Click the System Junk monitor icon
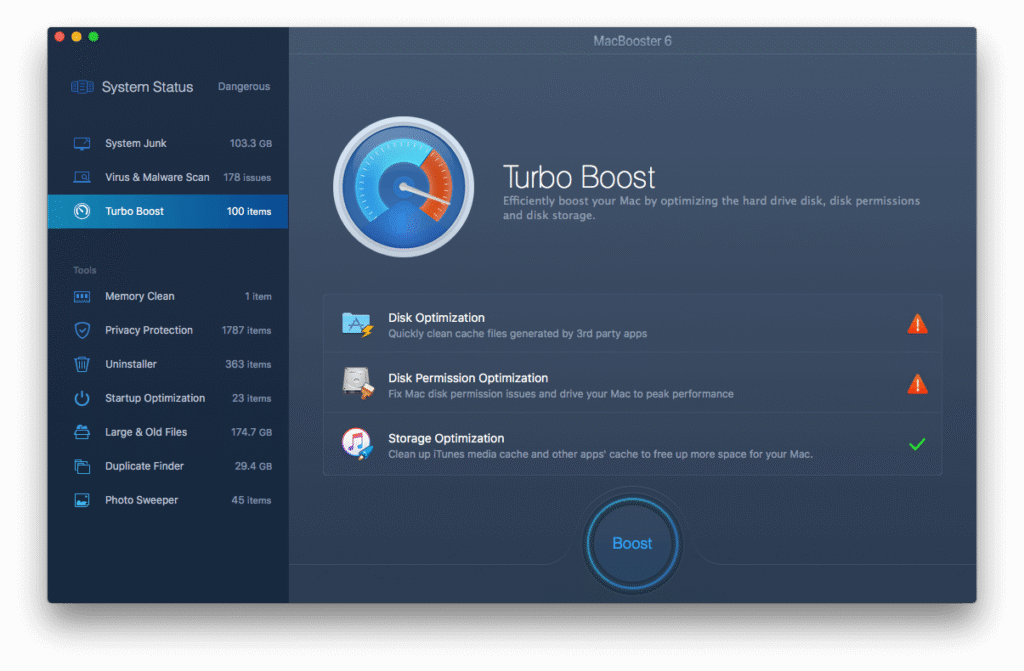Screen dimensions: 1024x671 pyautogui.click(x=82, y=144)
